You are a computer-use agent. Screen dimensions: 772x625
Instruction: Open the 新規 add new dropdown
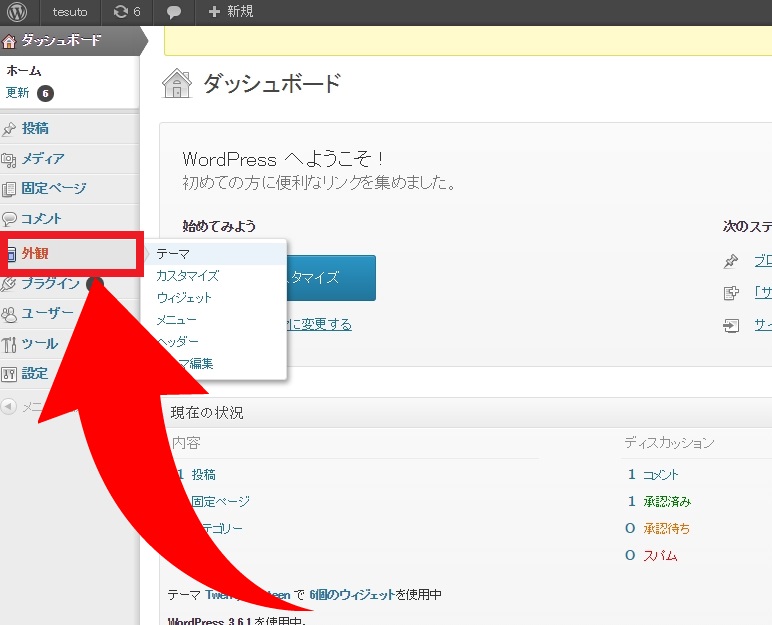click(x=231, y=12)
